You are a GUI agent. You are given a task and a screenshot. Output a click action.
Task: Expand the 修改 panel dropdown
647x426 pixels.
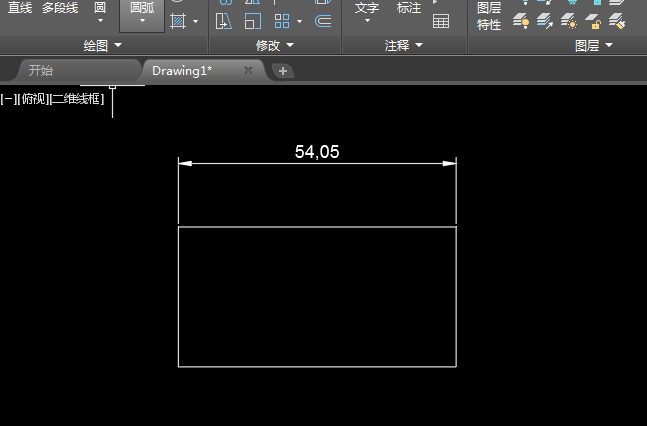point(275,45)
